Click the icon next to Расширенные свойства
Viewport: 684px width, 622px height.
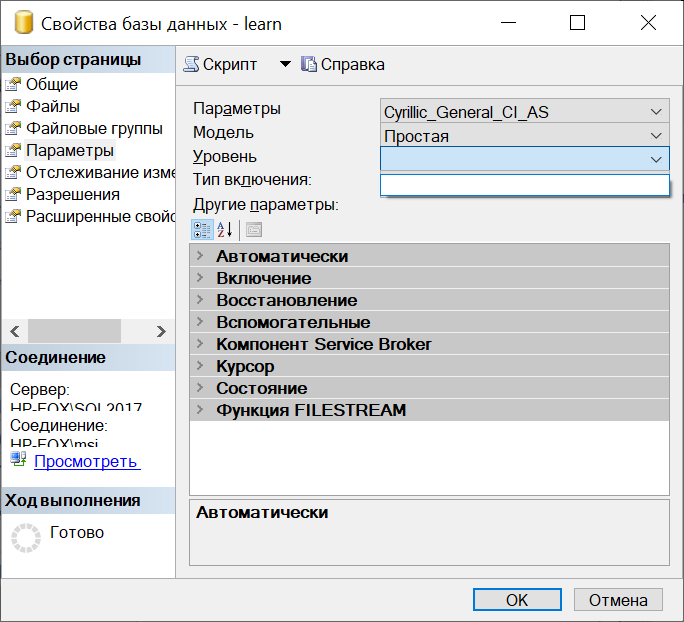point(13,216)
